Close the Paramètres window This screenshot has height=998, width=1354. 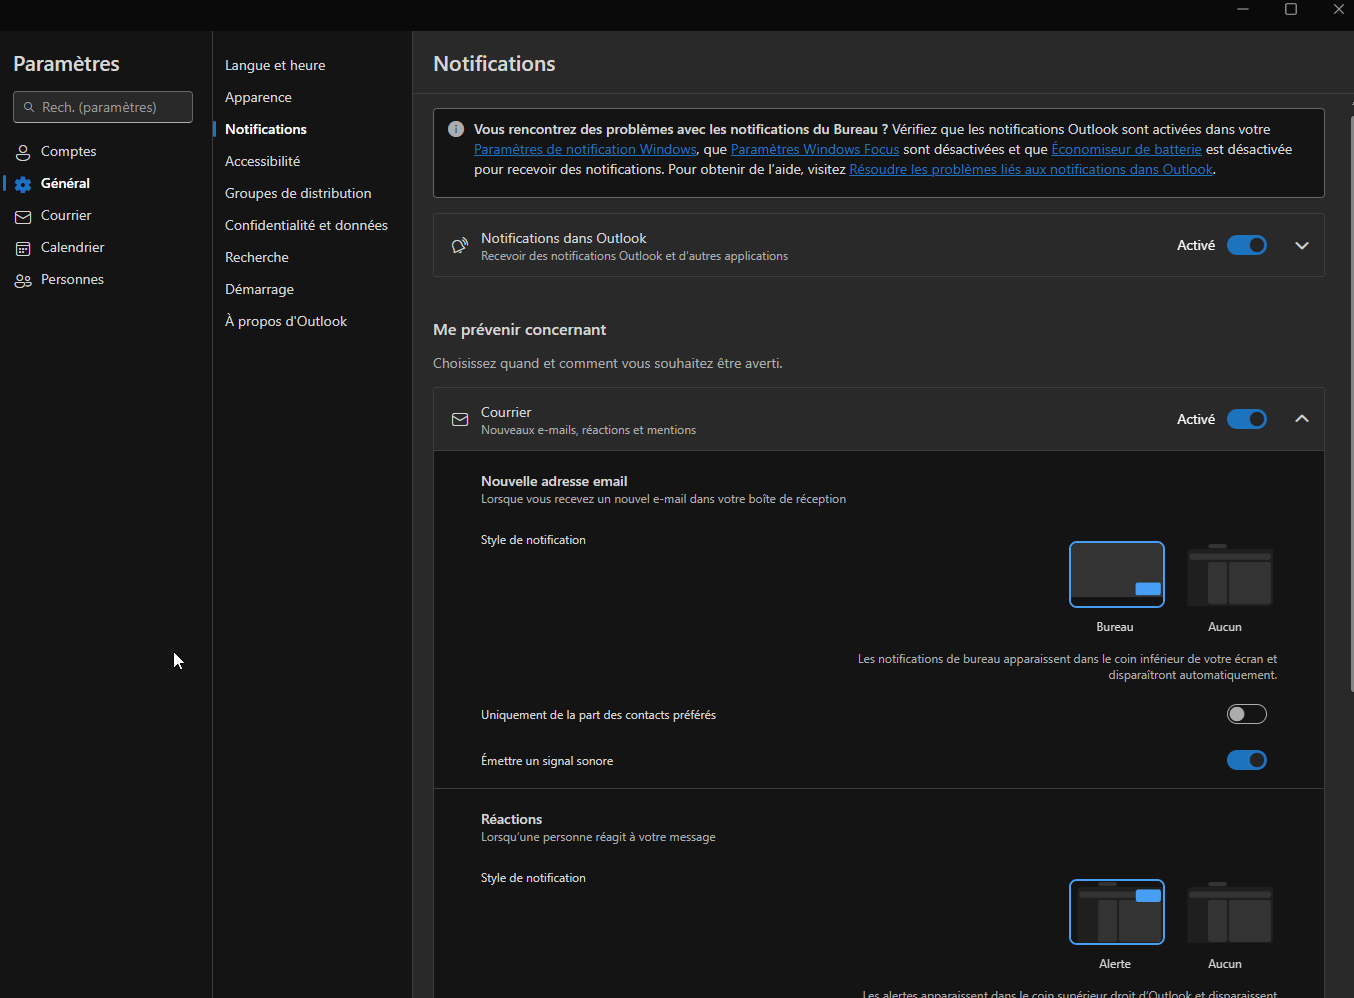pyautogui.click(x=1338, y=9)
